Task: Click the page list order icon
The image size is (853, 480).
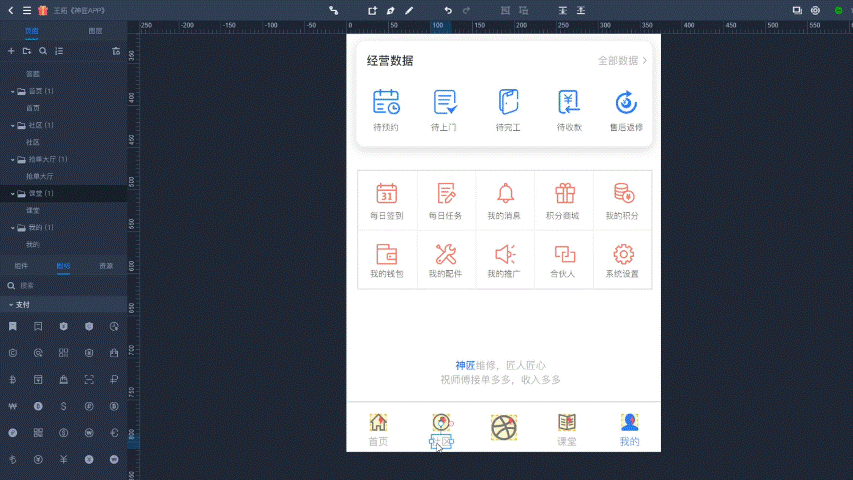Action: (x=59, y=51)
